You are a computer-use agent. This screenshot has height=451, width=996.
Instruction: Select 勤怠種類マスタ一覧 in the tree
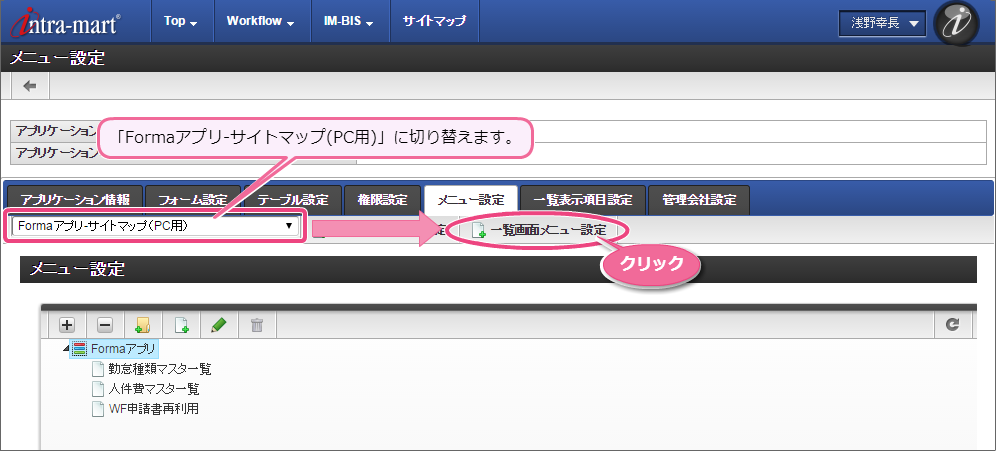click(159, 368)
